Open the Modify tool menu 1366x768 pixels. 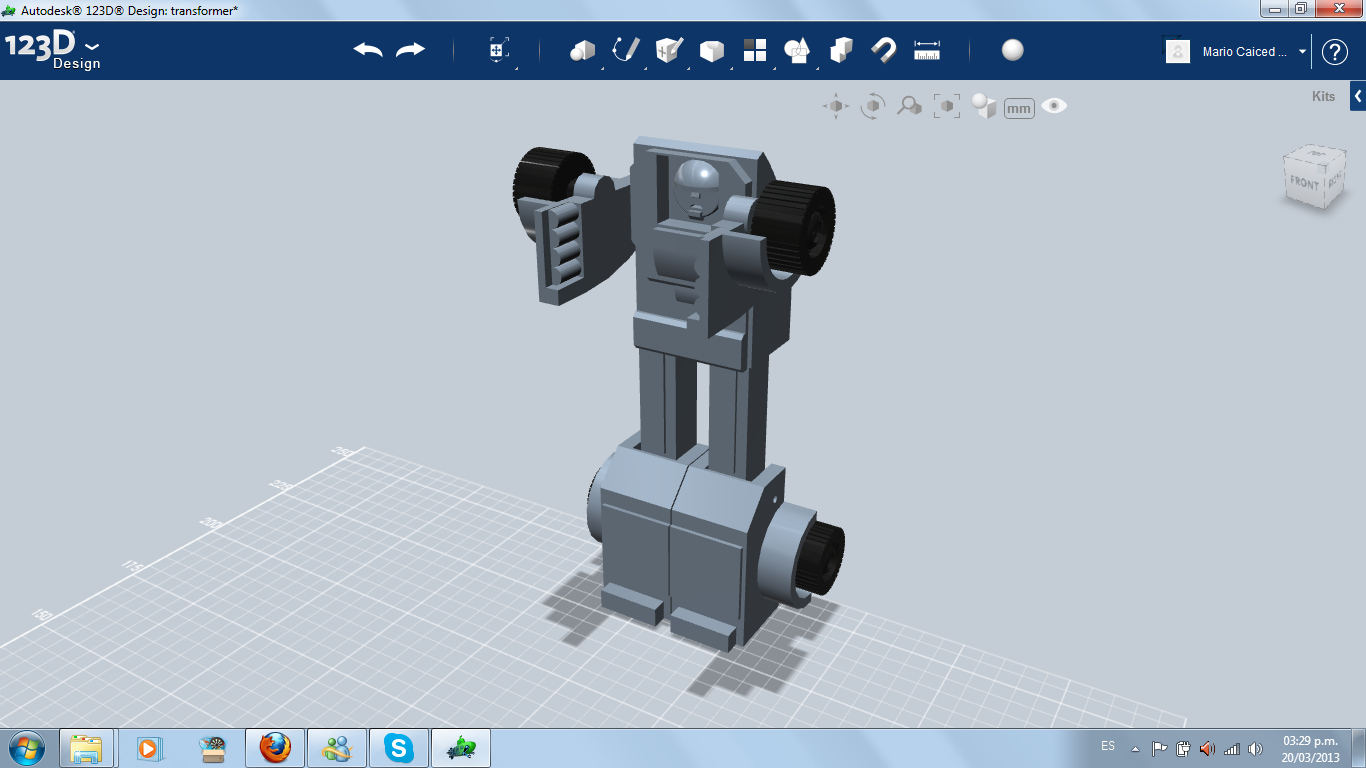point(711,50)
